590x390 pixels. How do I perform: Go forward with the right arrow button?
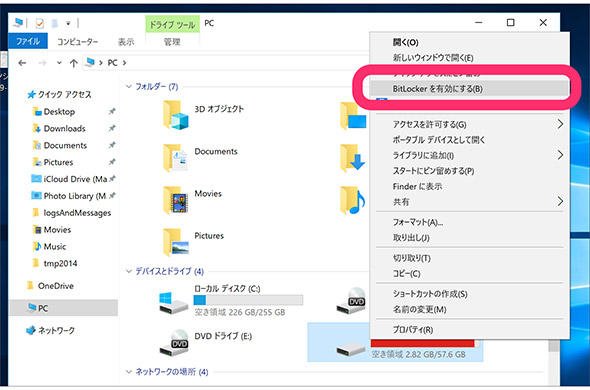point(43,63)
